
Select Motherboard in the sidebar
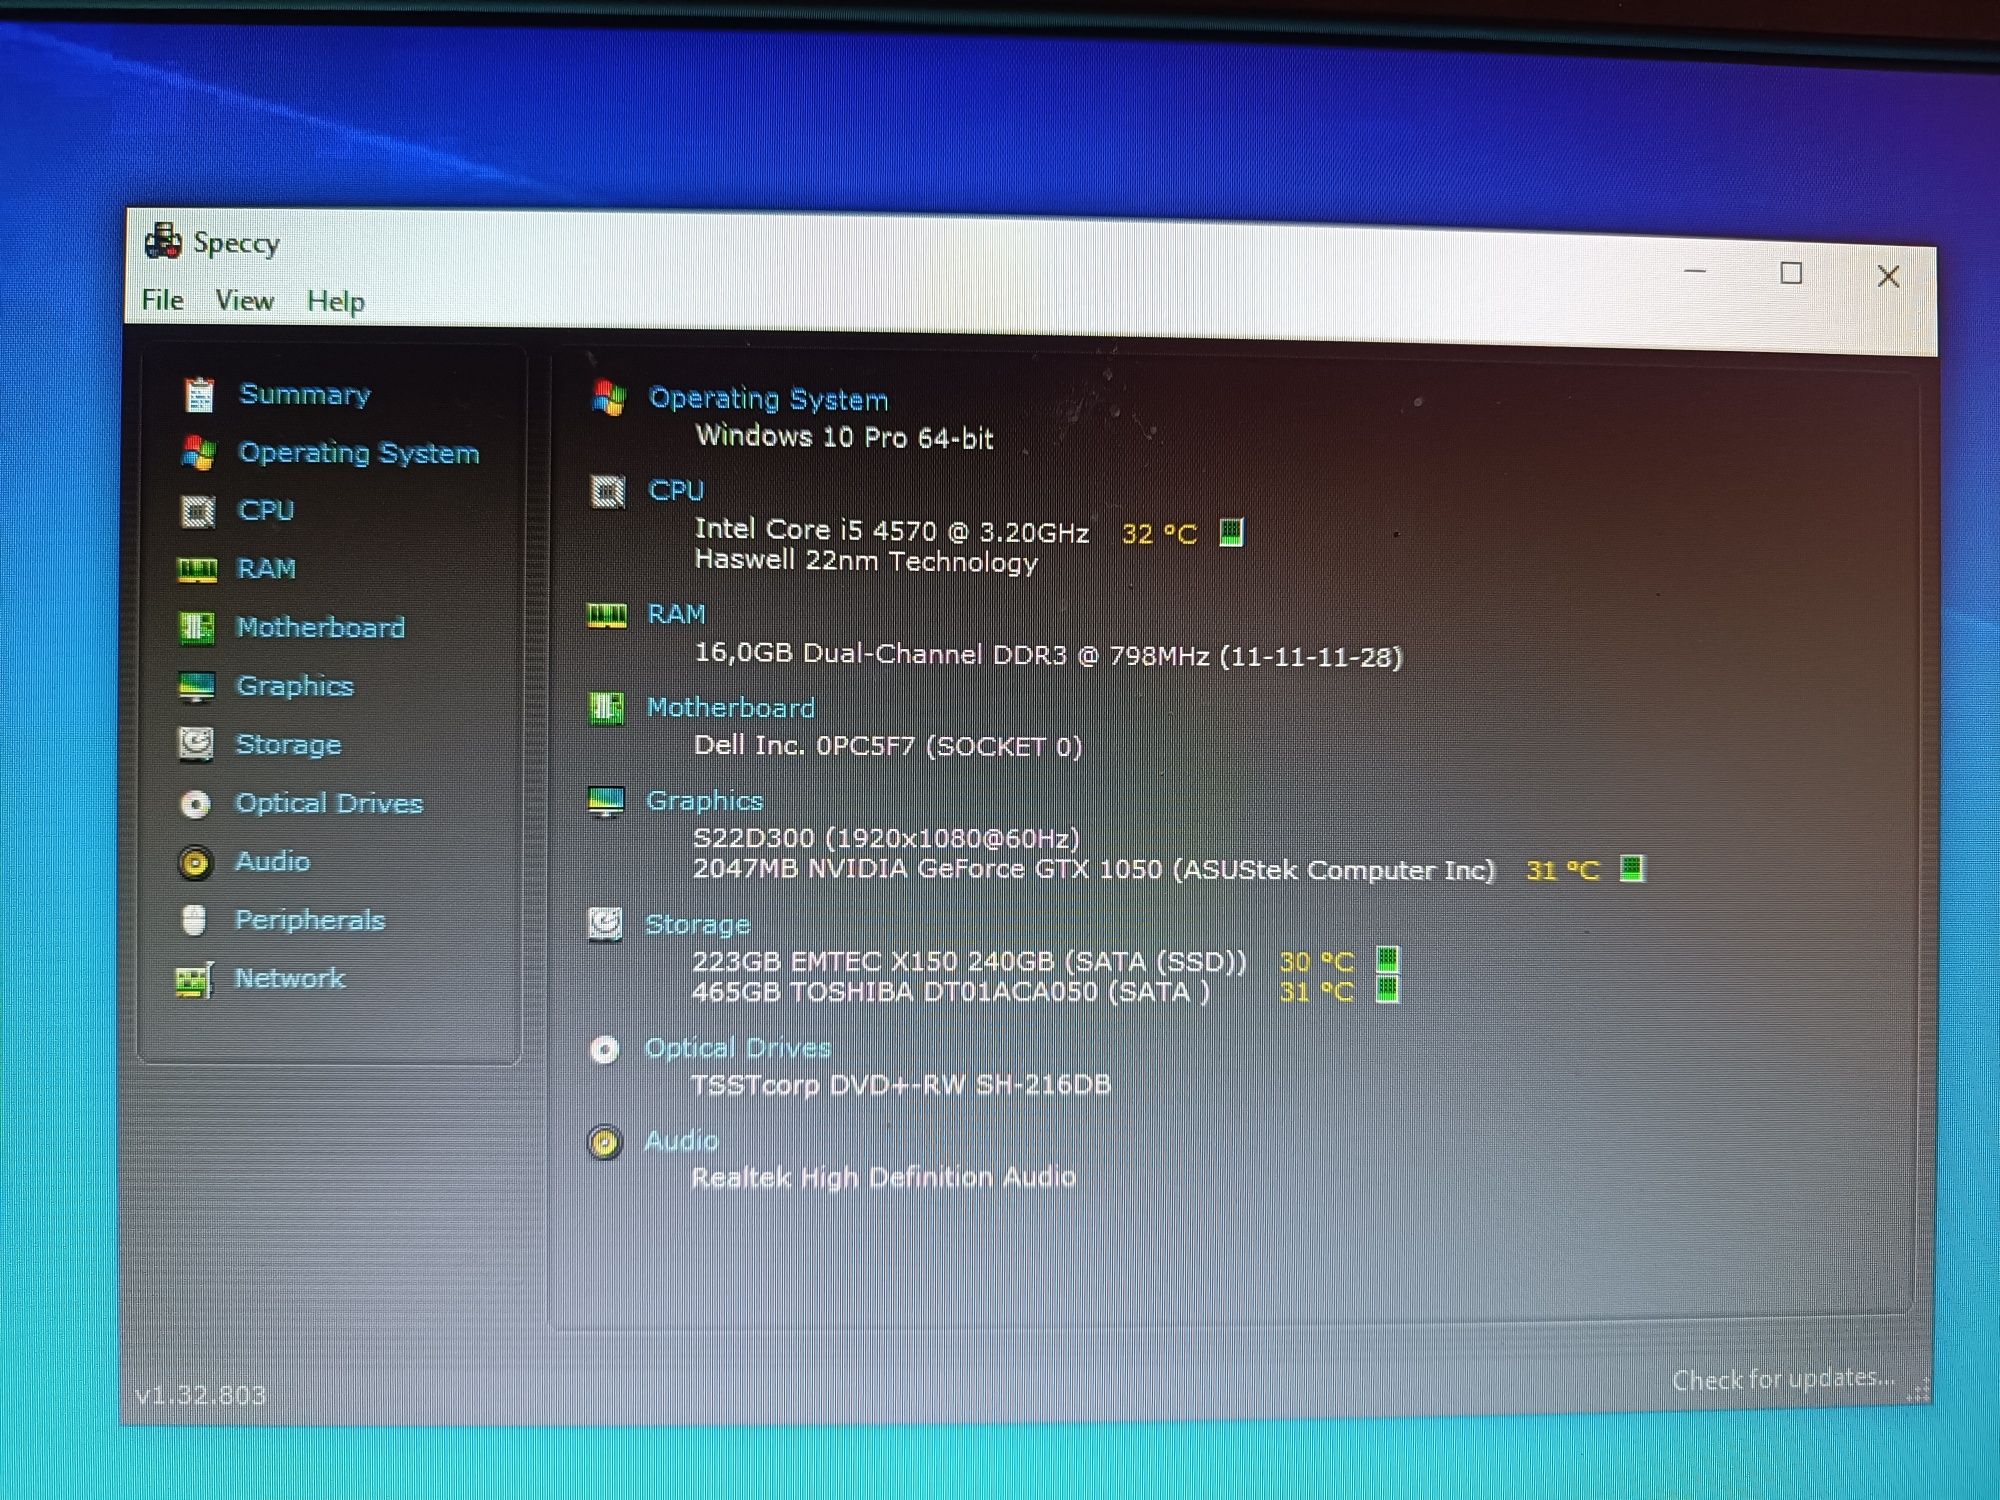pos(321,627)
